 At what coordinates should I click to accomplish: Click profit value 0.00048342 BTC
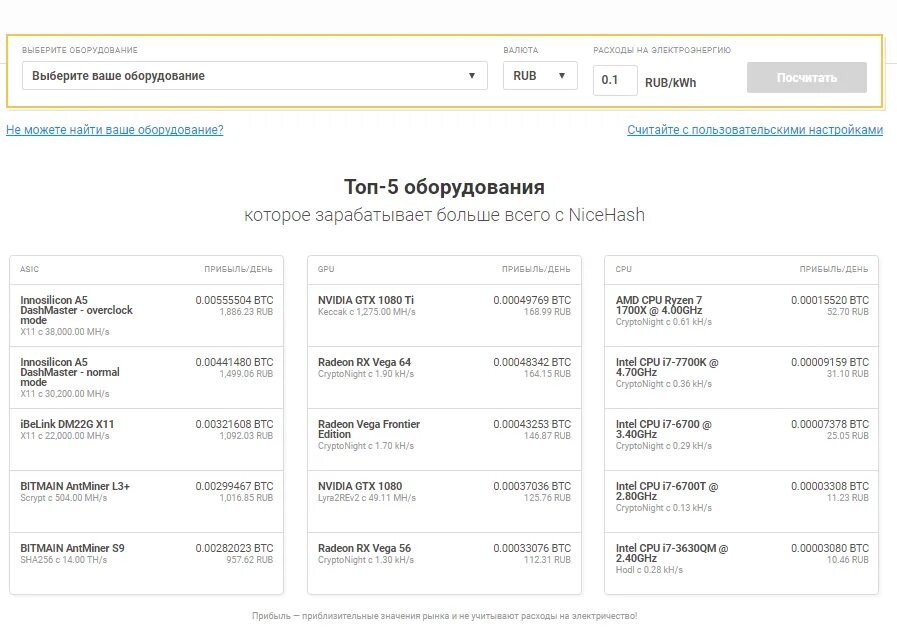tap(532, 362)
